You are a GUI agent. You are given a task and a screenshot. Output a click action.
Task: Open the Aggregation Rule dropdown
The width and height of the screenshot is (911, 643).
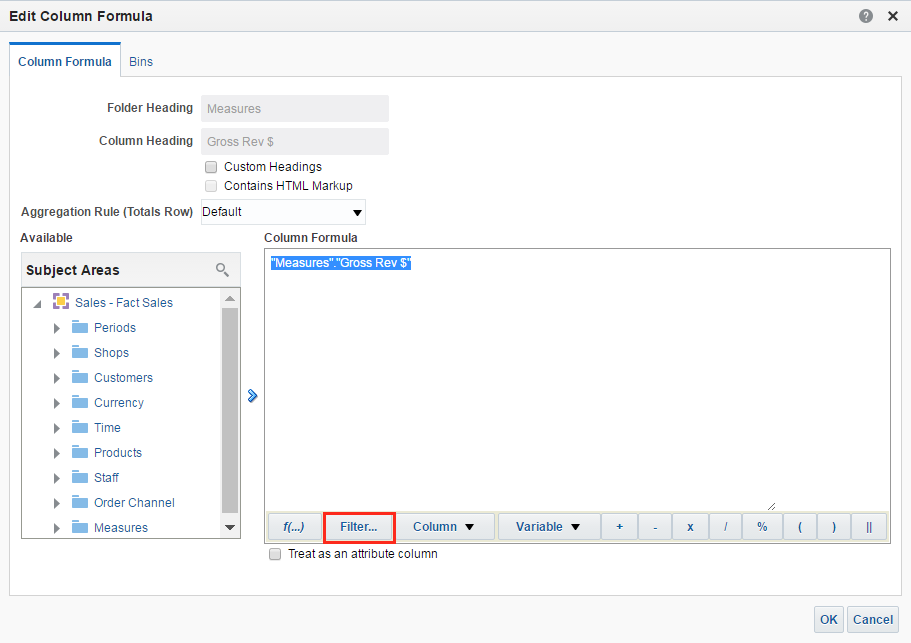coord(283,212)
